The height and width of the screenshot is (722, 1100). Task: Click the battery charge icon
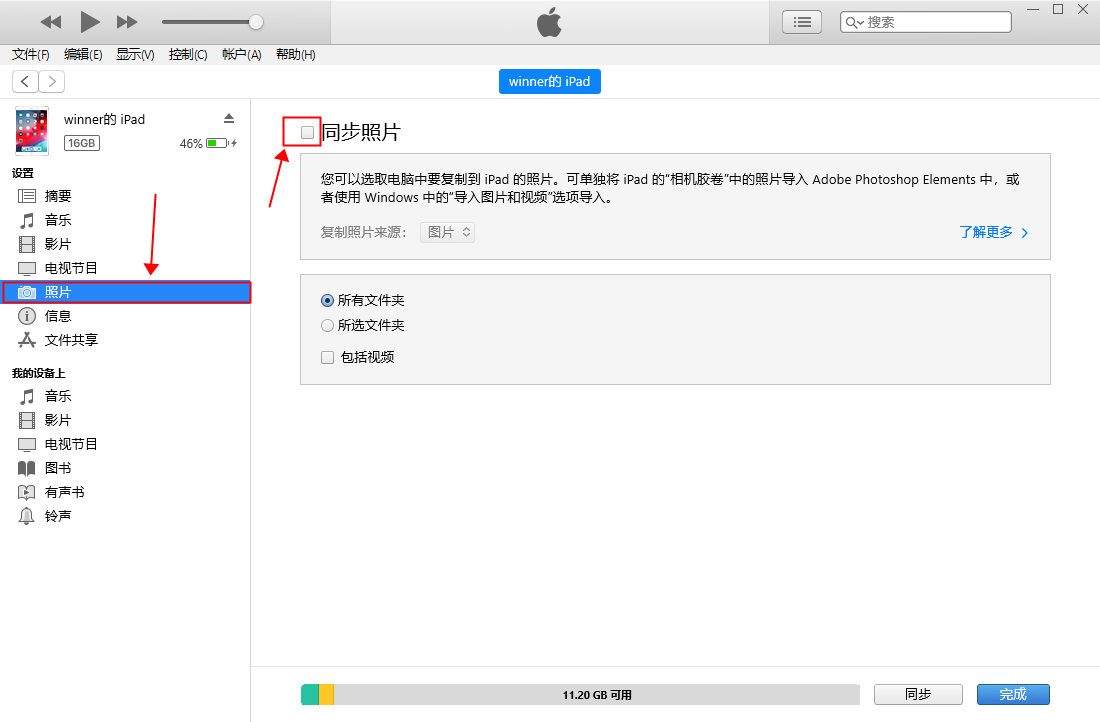coord(221,143)
